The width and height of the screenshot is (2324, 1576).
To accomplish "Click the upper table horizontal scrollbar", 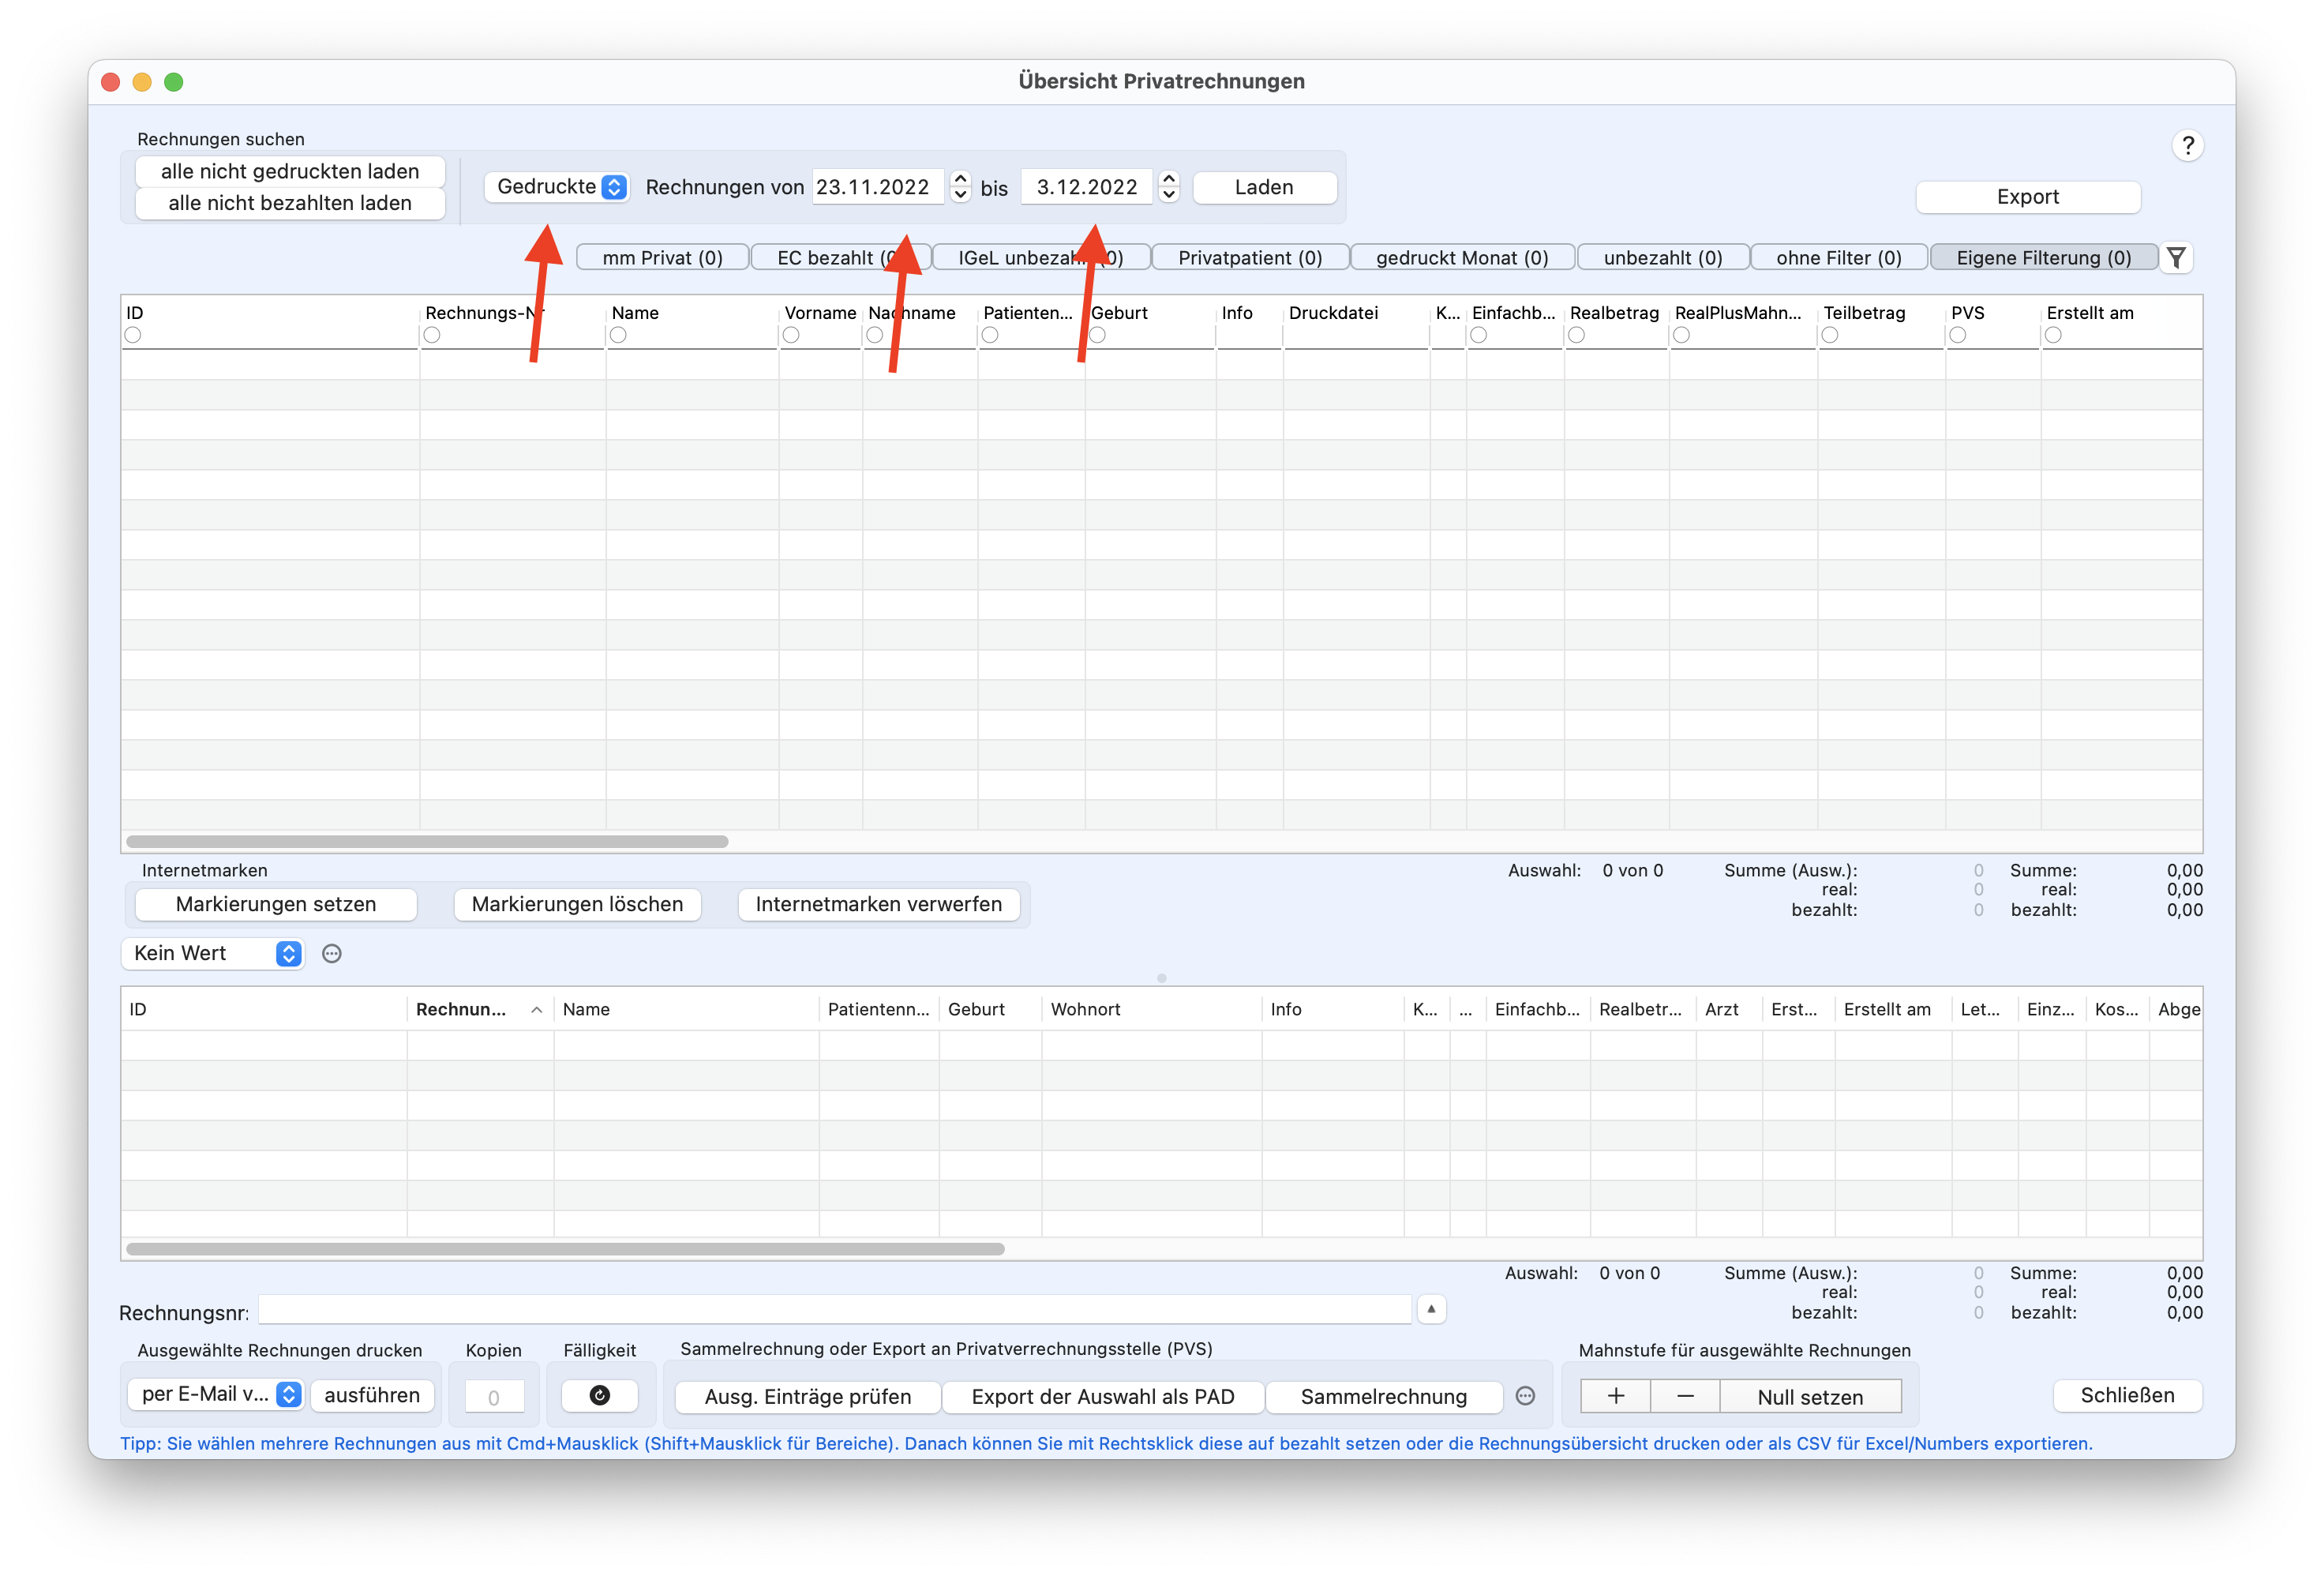I will pyautogui.click(x=427, y=842).
